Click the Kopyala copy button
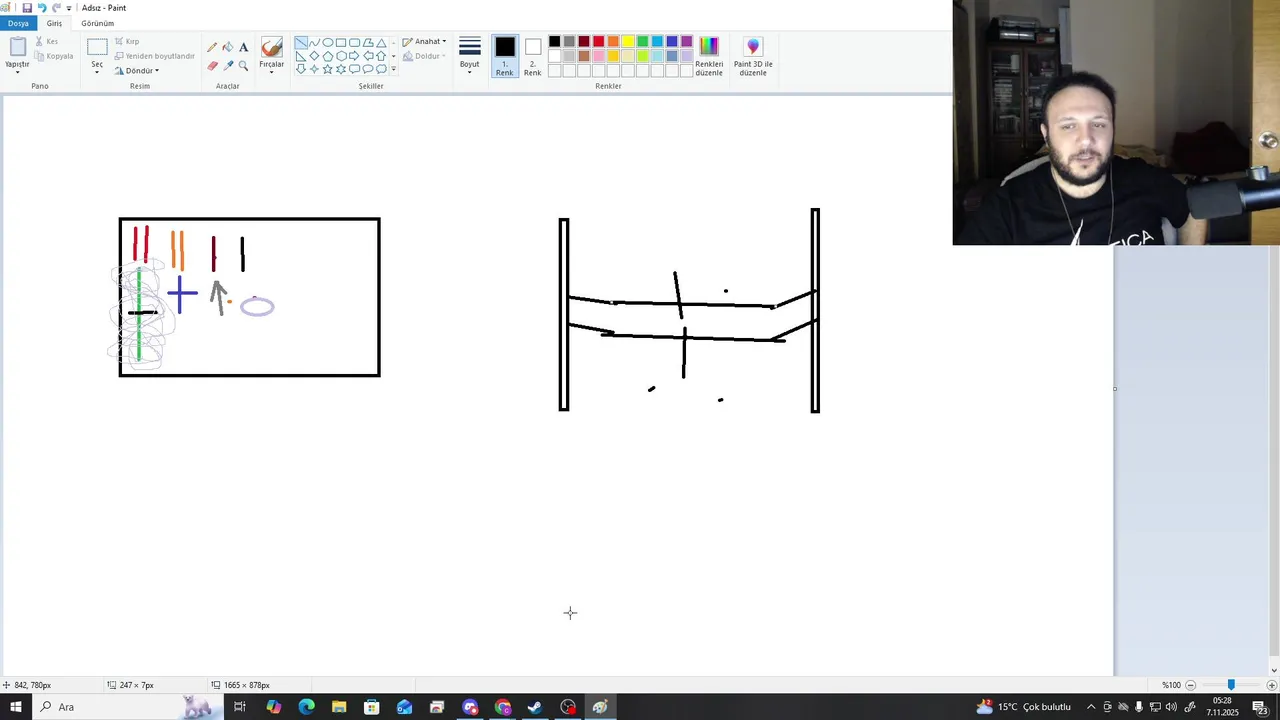 (54, 56)
